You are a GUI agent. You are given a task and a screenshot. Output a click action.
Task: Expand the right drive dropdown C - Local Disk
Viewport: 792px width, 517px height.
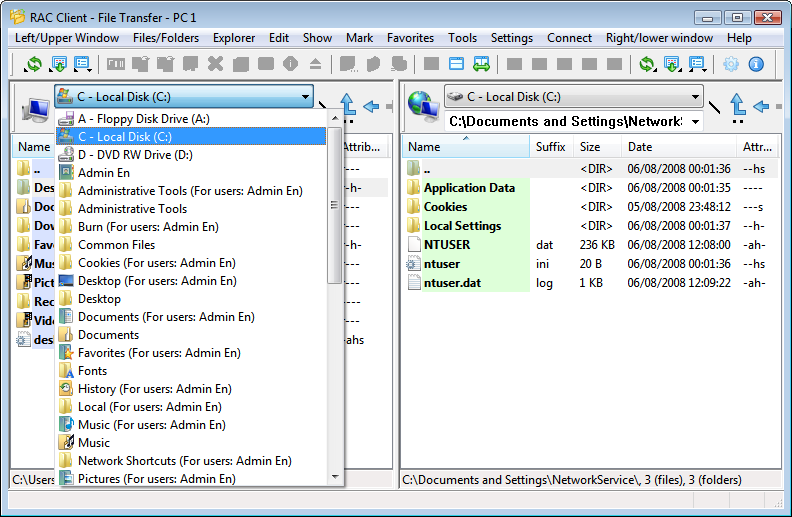coord(696,96)
